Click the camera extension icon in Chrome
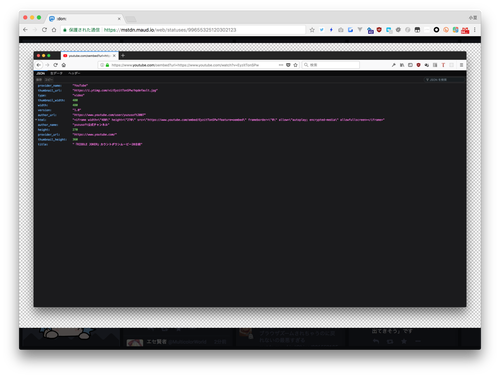 pyautogui.click(x=341, y=30)
